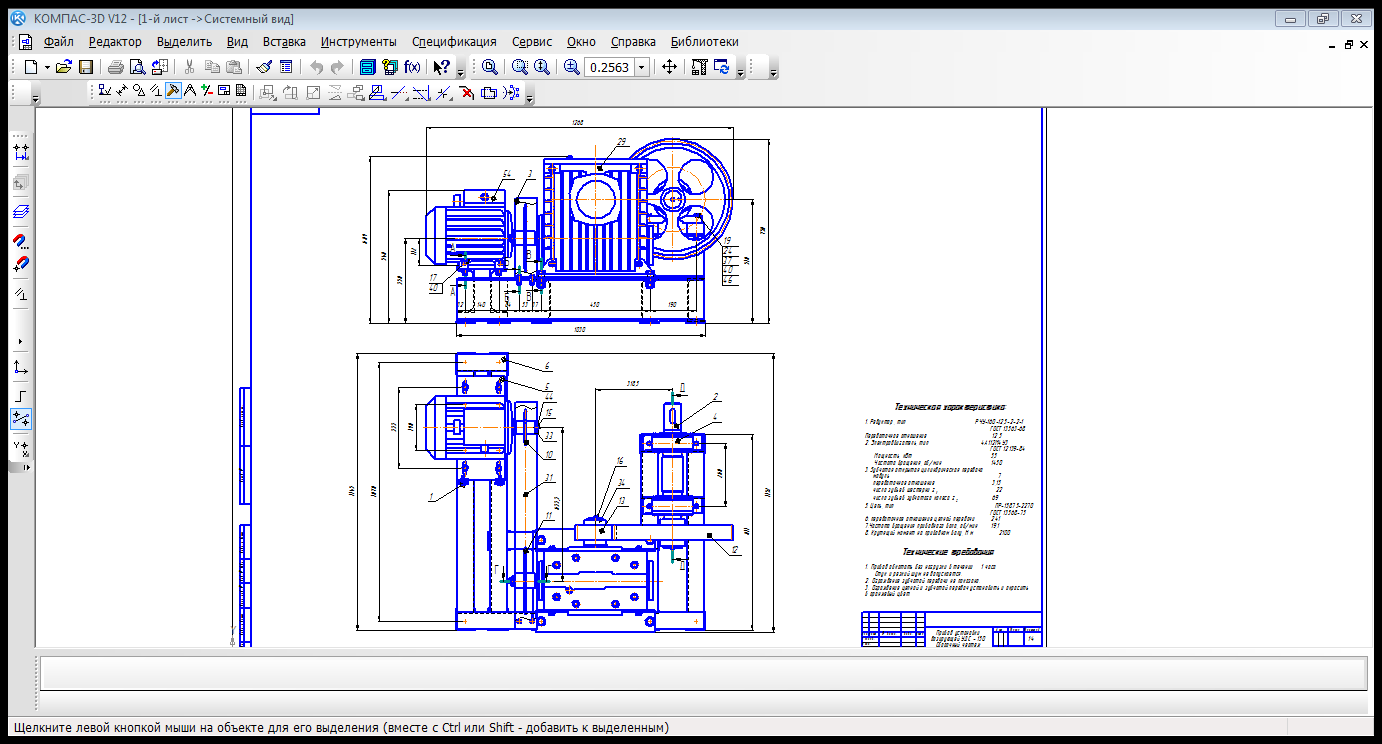Click the f(x) variables icon
Image resolution: width=1382 pixels, height=744 pixels.
click(x=412, y=67)
